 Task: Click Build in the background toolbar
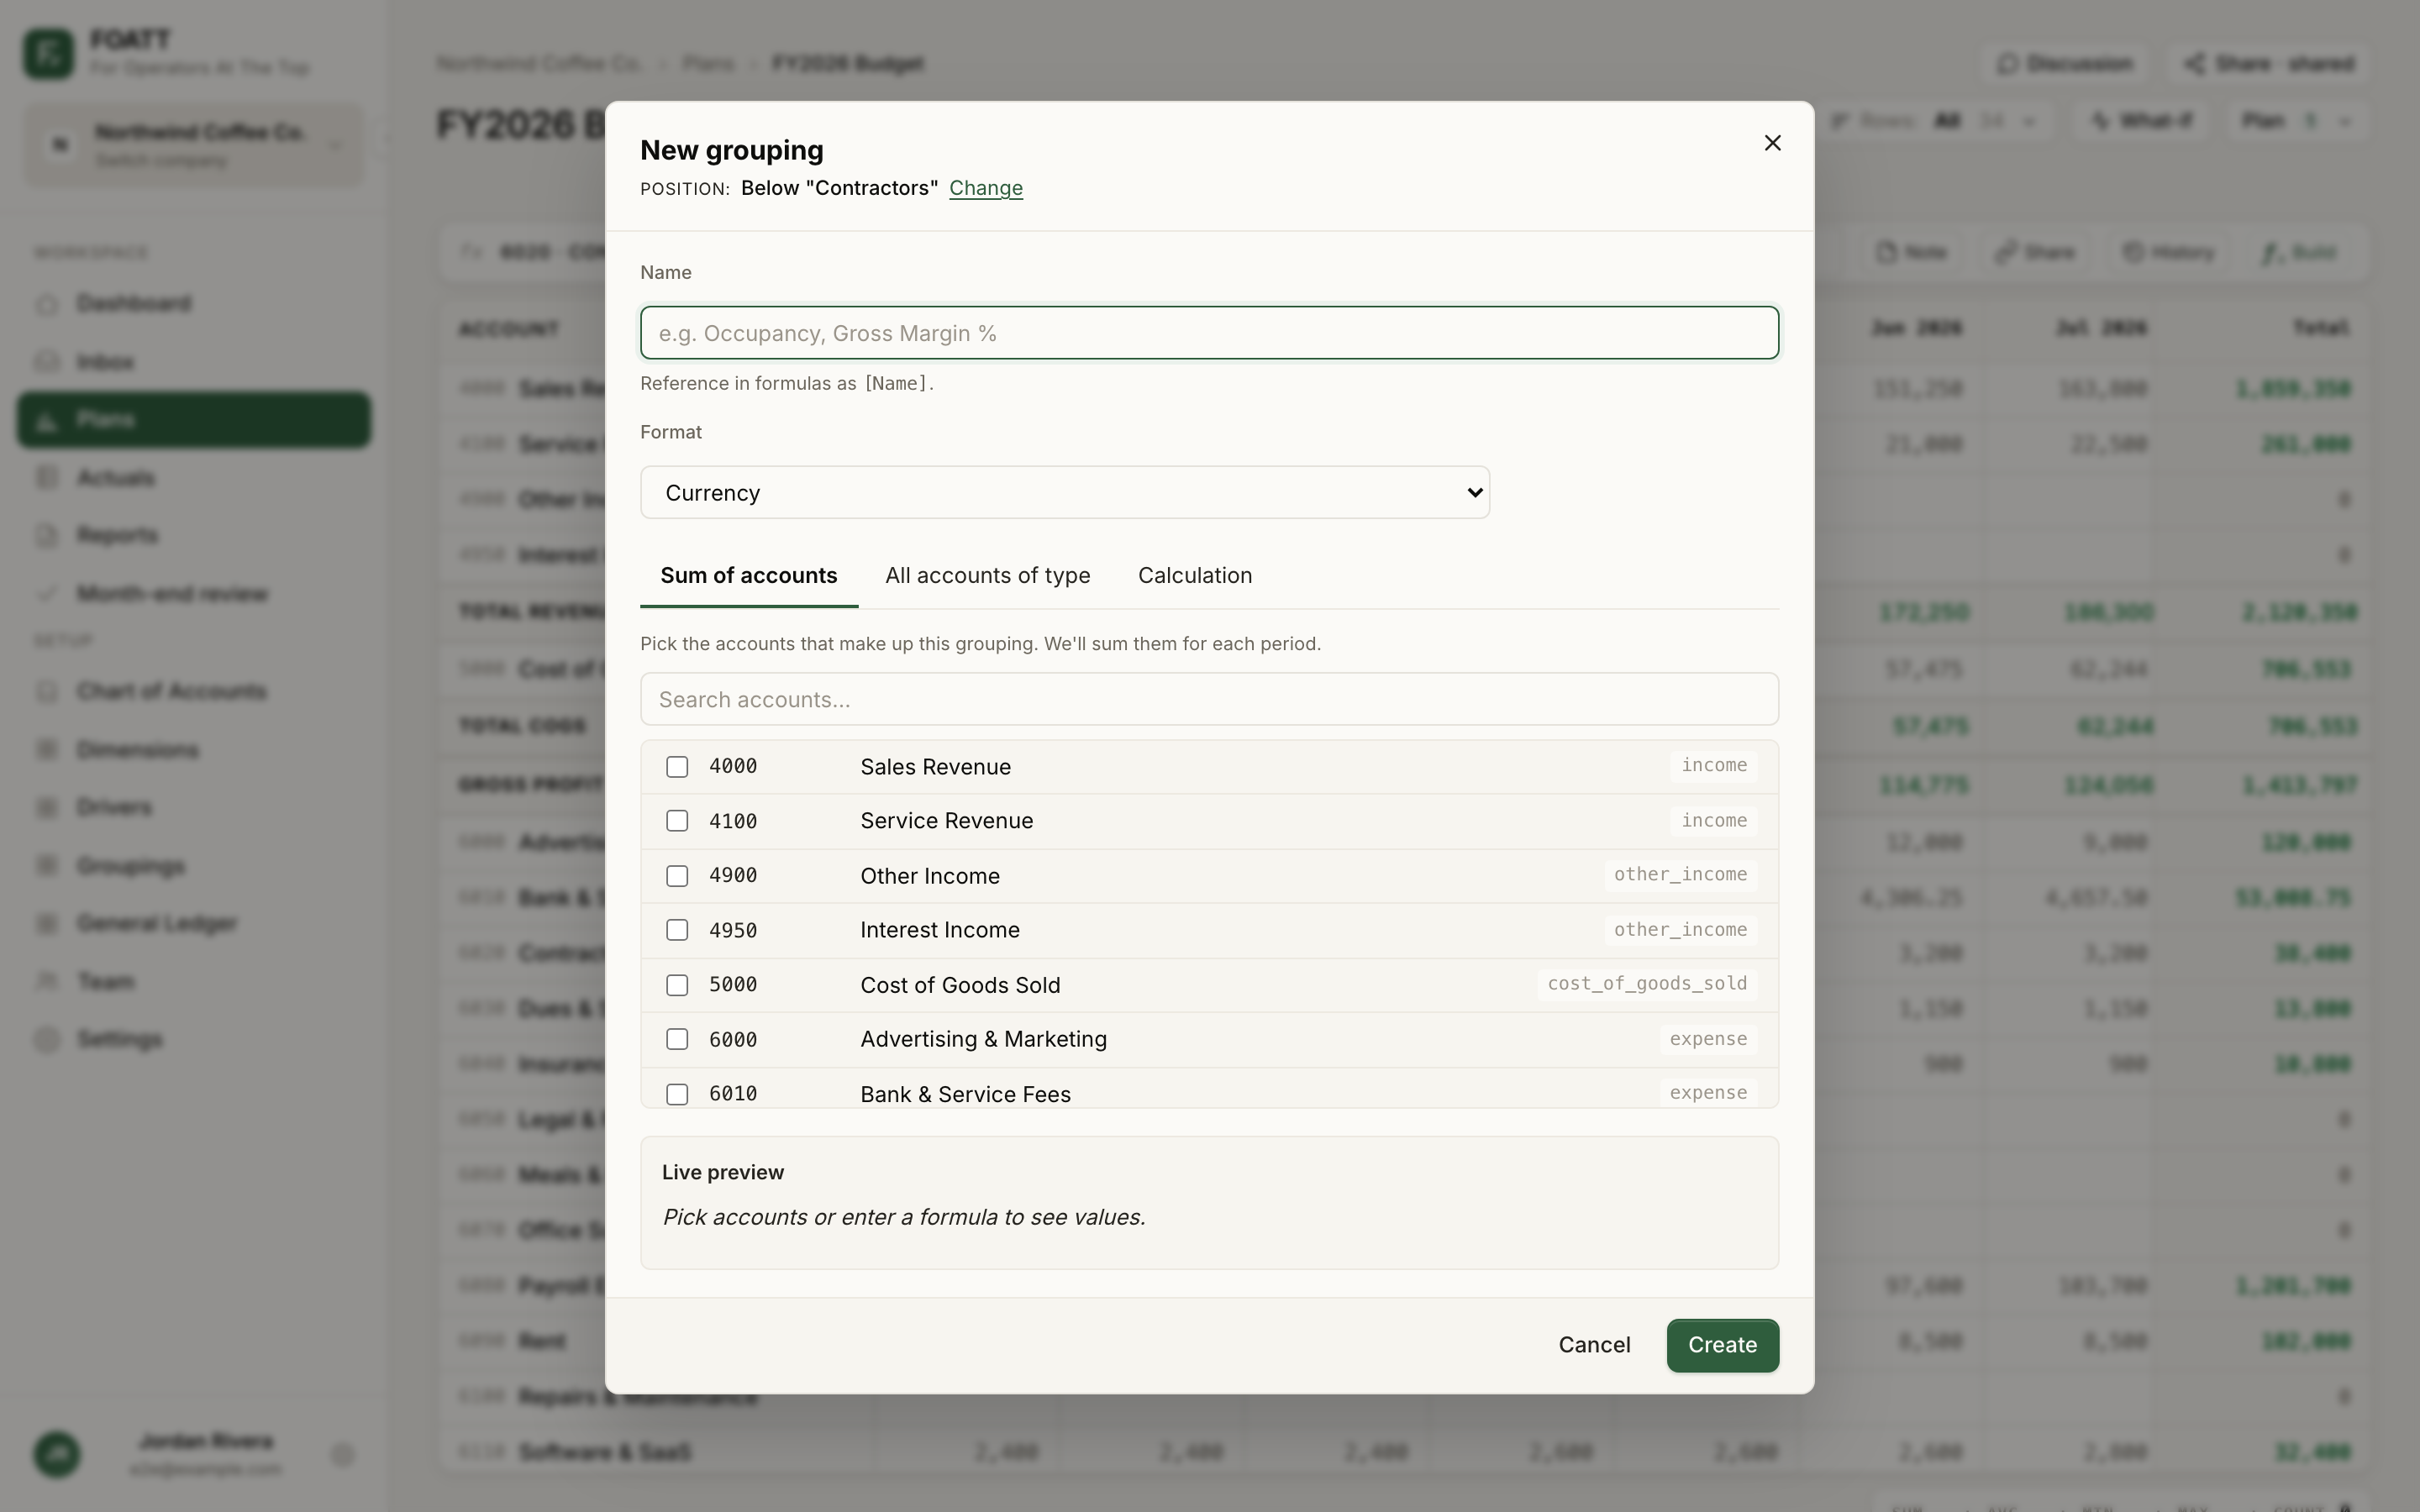(2298, 252)
